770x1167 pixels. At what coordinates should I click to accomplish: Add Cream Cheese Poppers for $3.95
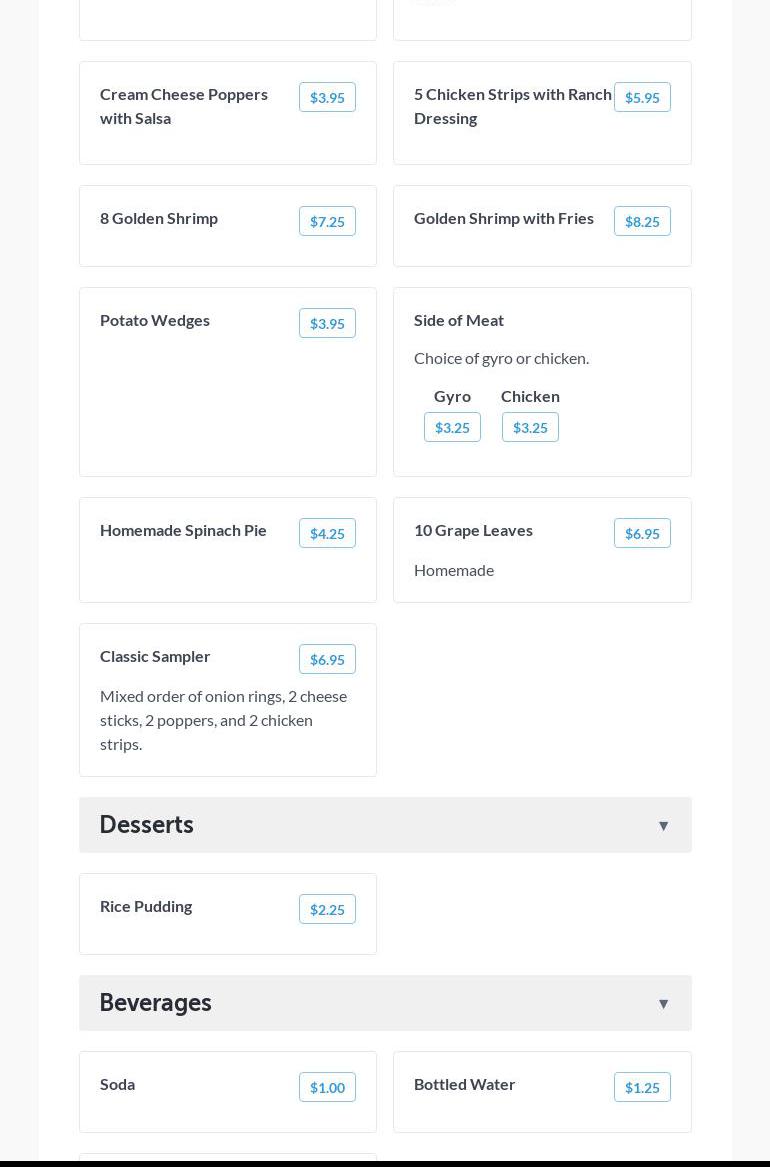point(327,97)
